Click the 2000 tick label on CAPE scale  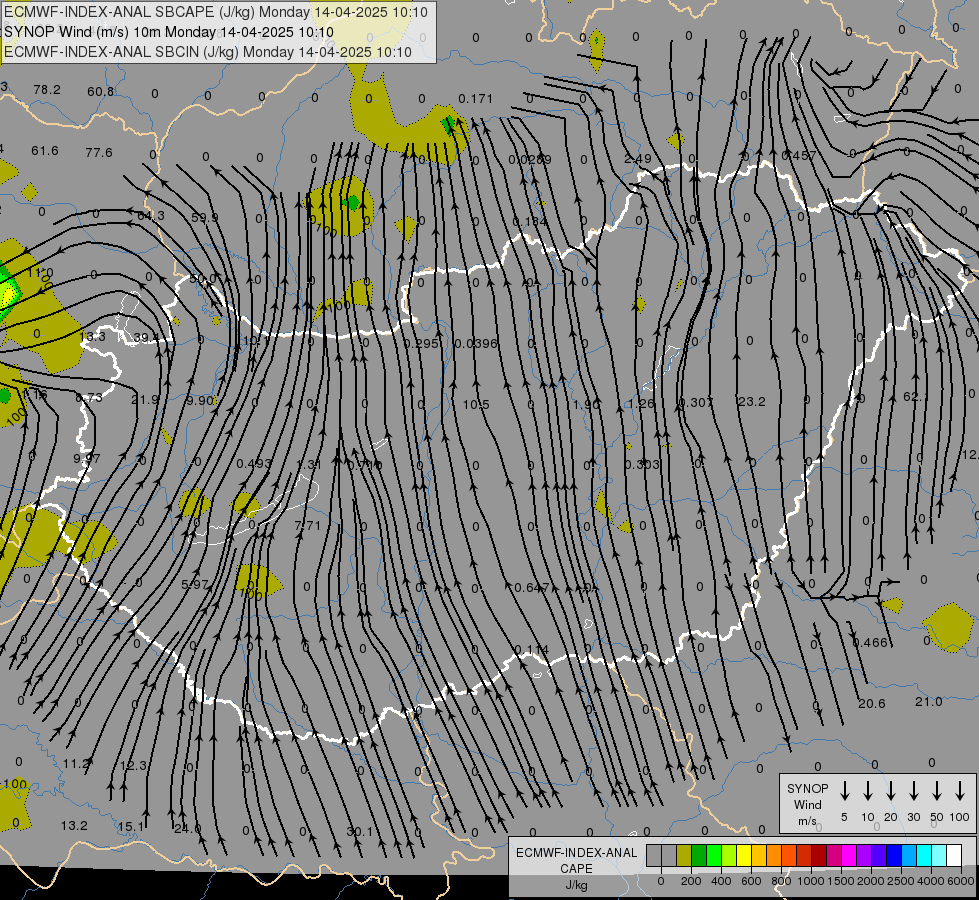[x=871, y=881]
